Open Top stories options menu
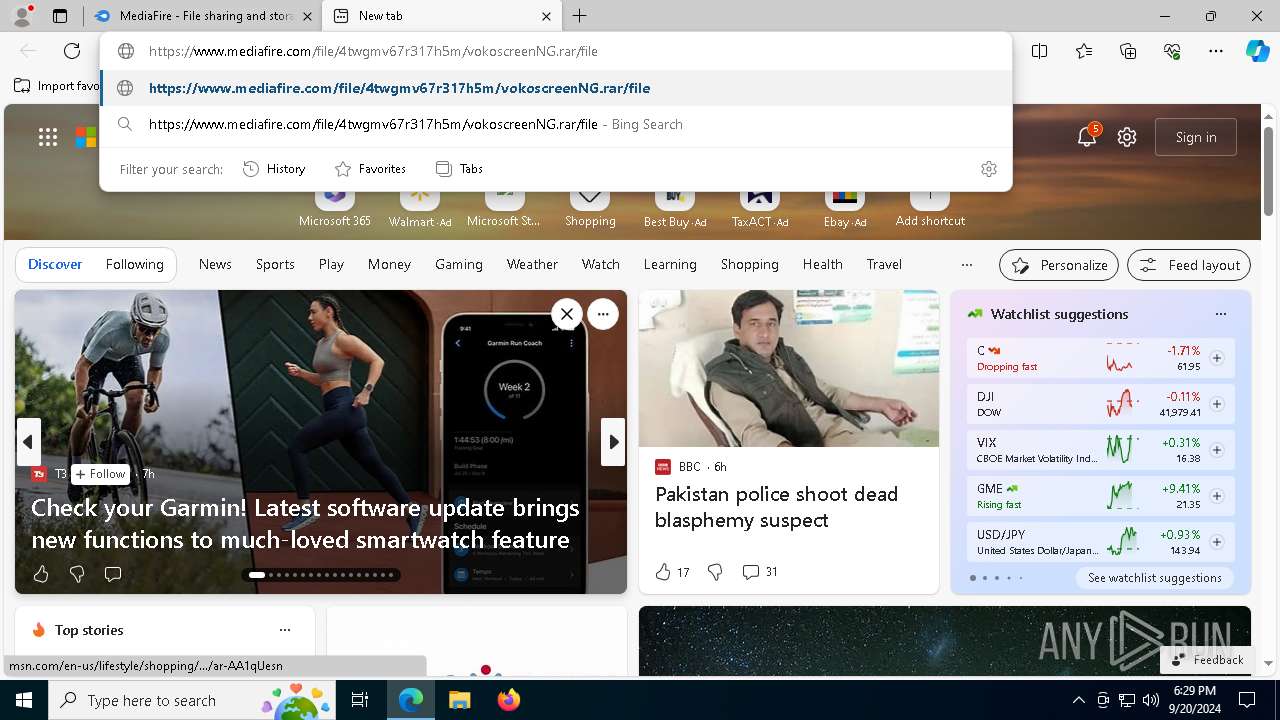The image size is (1280, 720). pos(285,630)
